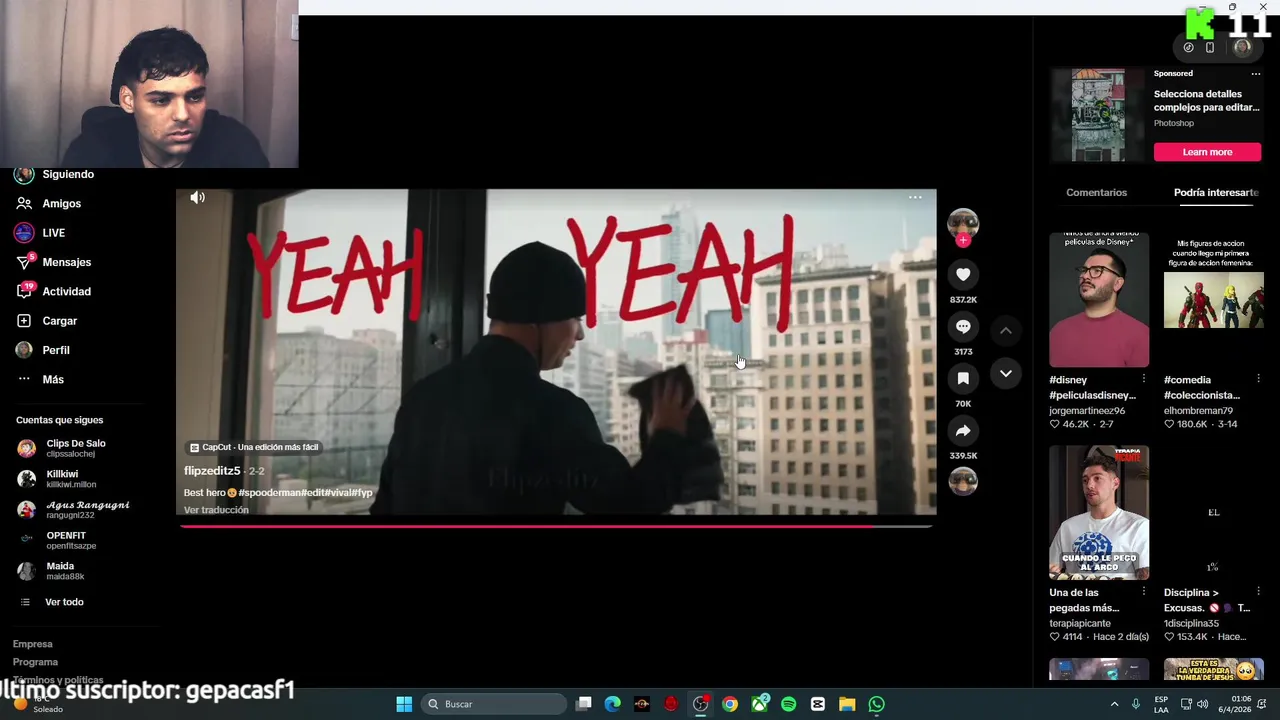Seek on the red video progress bar
The image size is (1280, 720).
(x=556, y=525)
